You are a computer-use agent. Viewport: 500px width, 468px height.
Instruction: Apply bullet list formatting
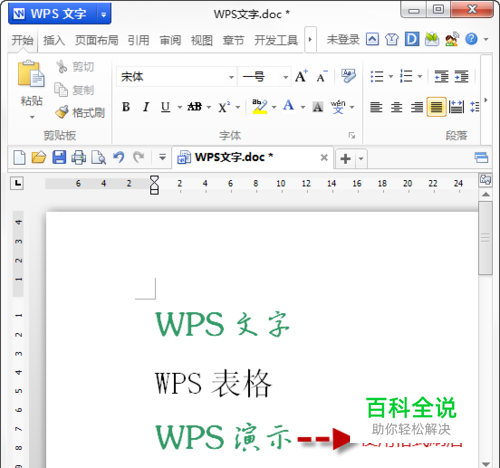pos(377,76)
